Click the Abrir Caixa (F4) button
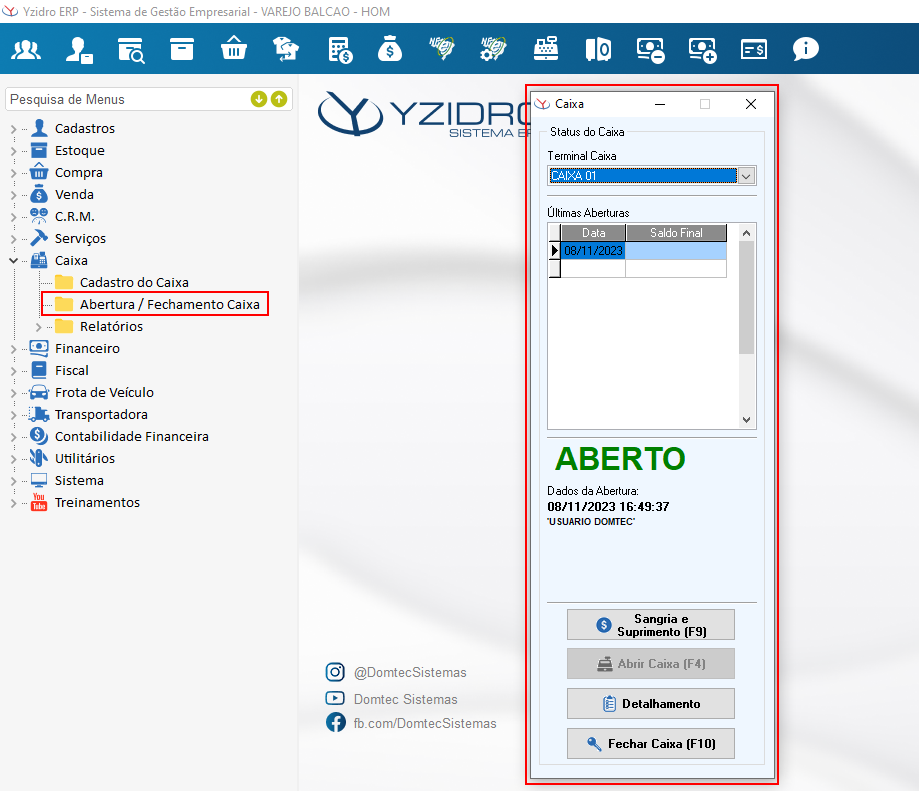This screenshot has height=791, width=919. pyautogui.click(x=651, y=664)
